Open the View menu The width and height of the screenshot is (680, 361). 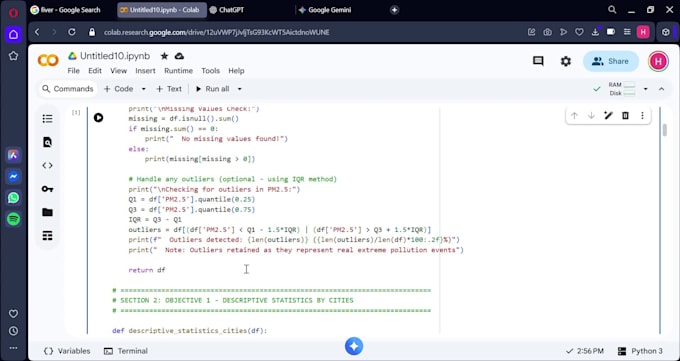(118, 71)
